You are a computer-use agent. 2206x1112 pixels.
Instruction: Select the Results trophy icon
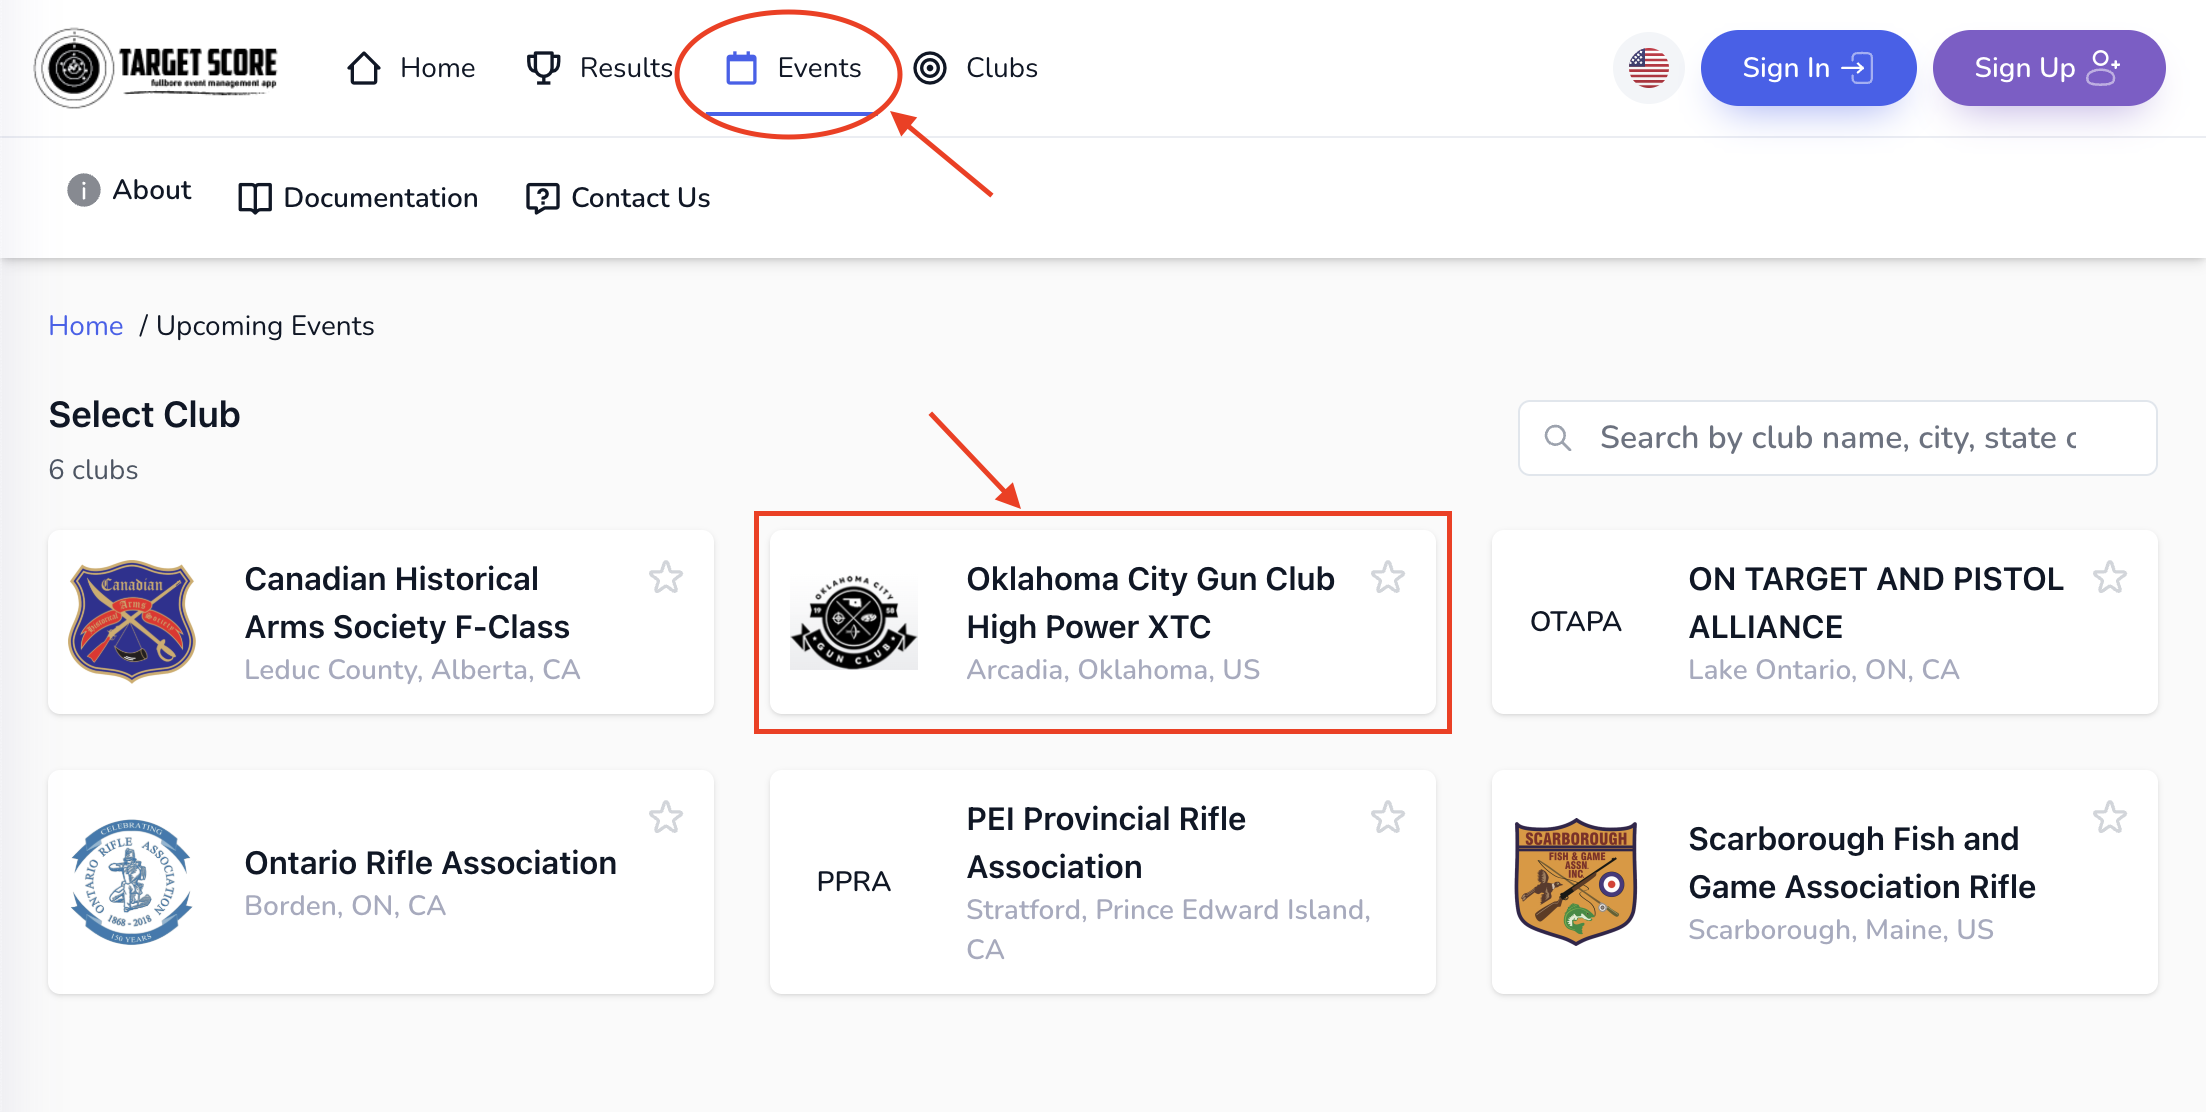(542, 67)
